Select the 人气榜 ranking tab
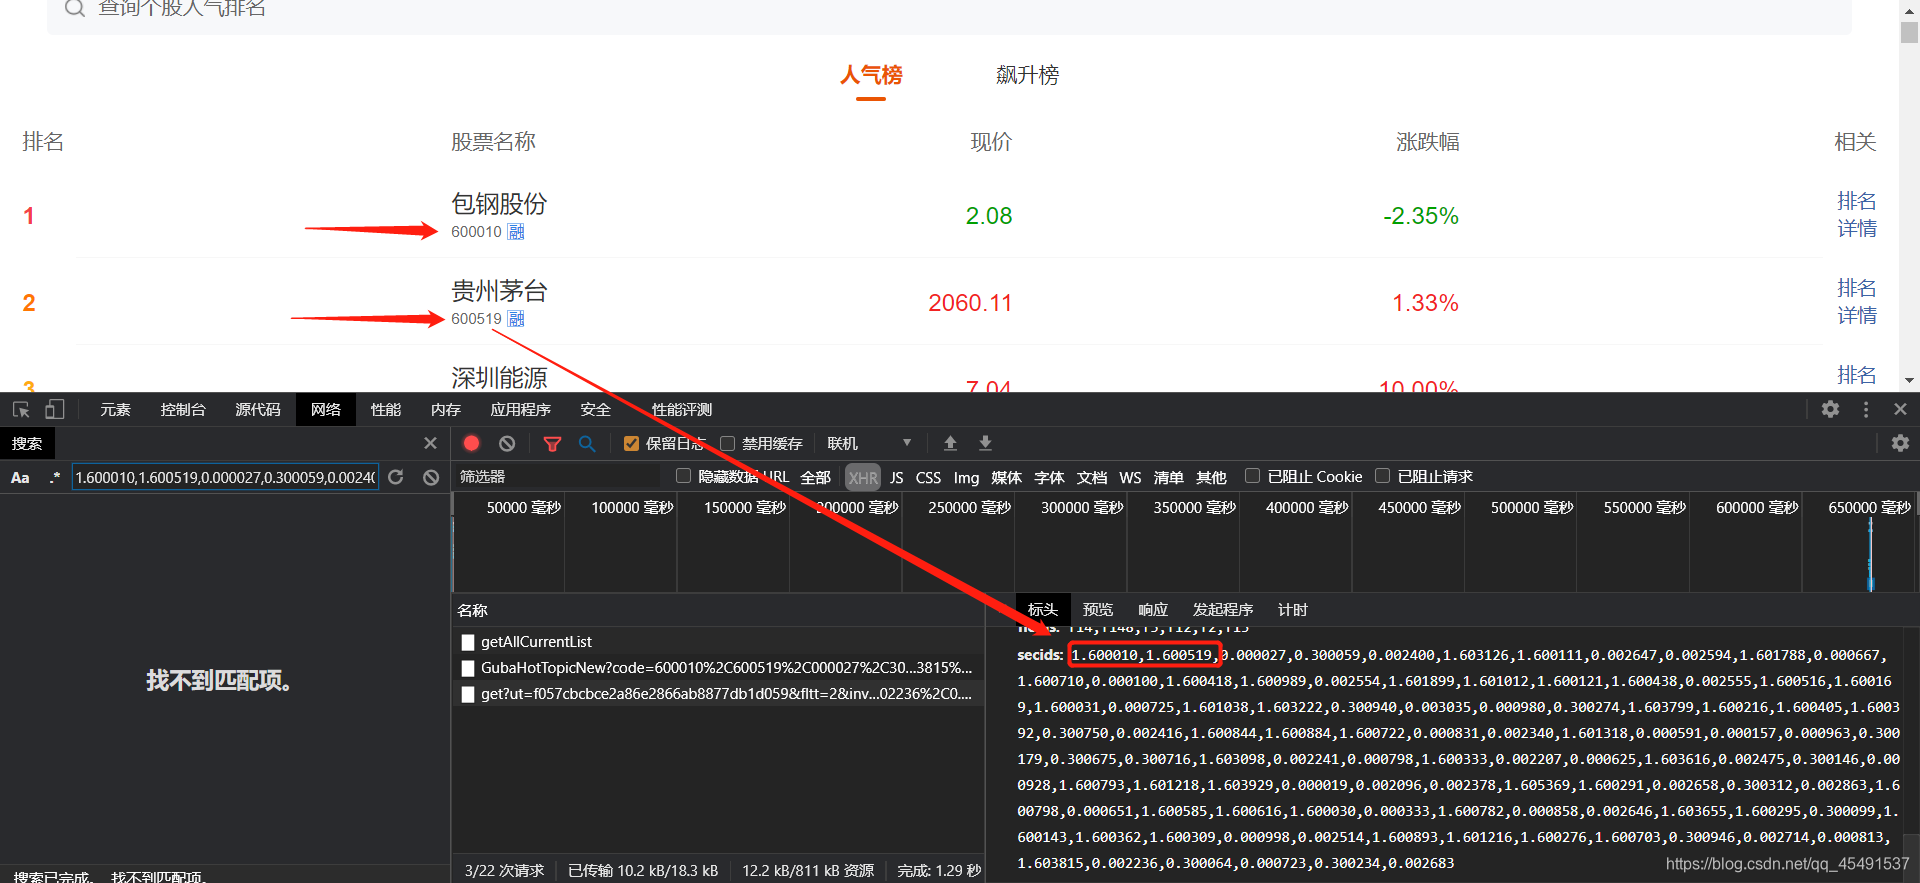 tap(871, 75)
